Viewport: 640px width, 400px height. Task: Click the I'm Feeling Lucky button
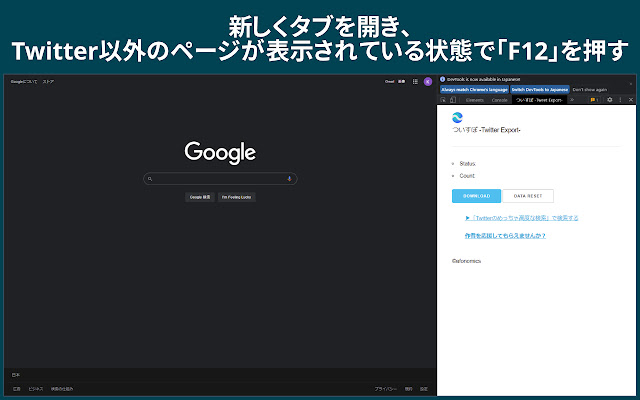pos(237,197)
